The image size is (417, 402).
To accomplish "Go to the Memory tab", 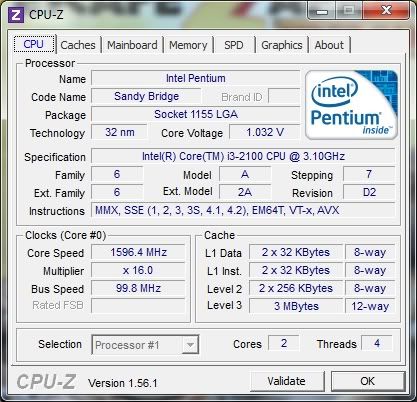I will coord(188,45).
